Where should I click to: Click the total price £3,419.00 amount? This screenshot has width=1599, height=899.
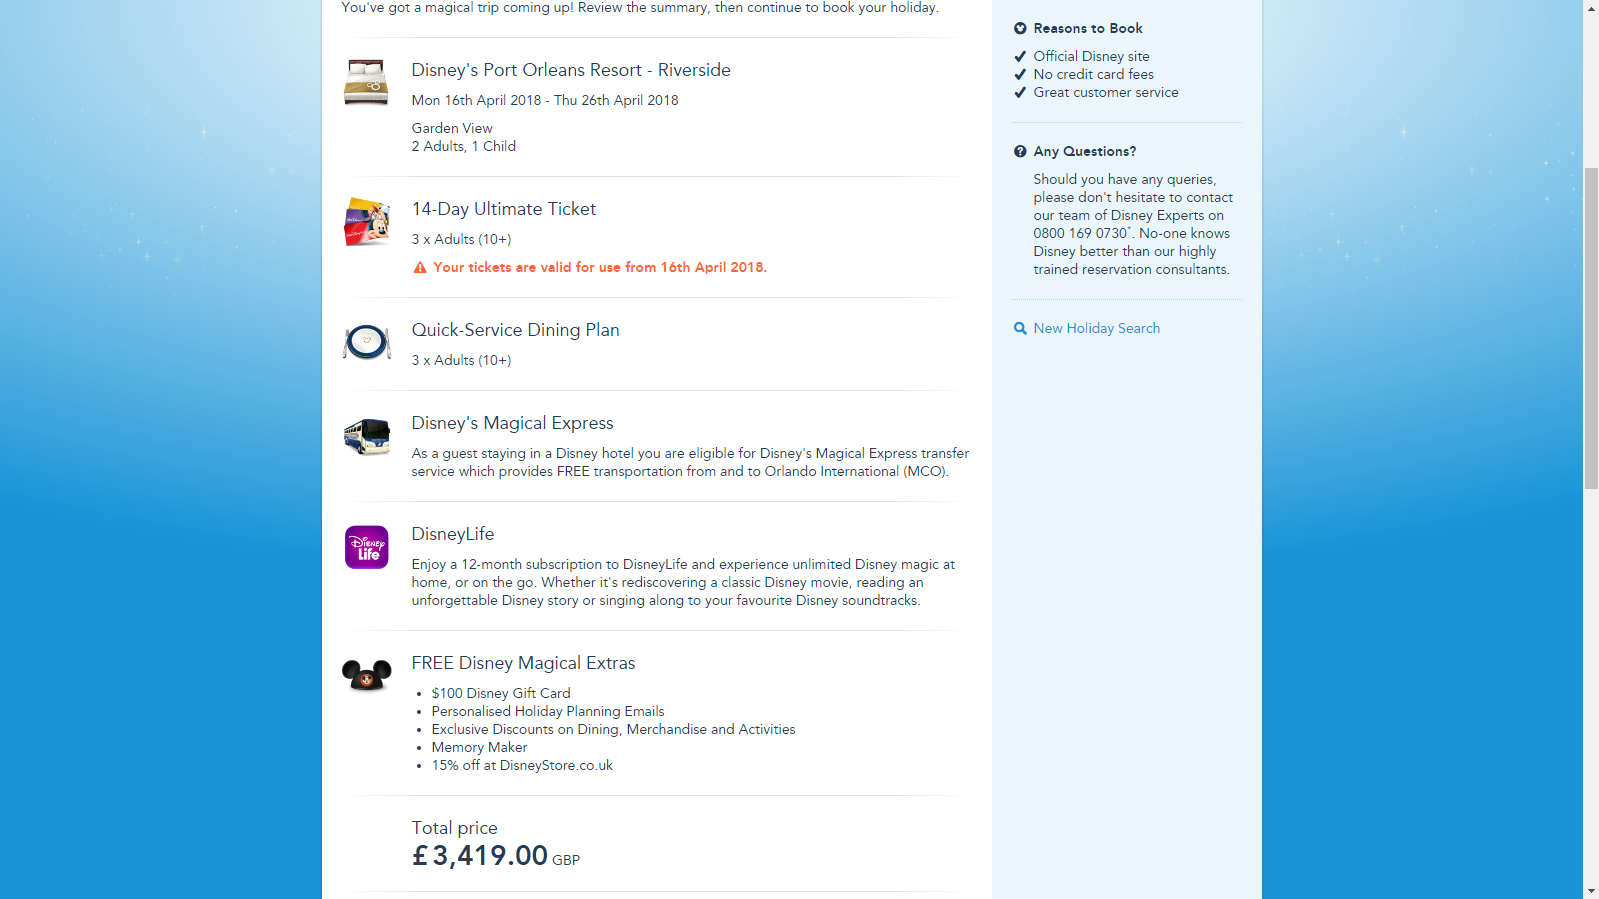[x=480, y=856]
